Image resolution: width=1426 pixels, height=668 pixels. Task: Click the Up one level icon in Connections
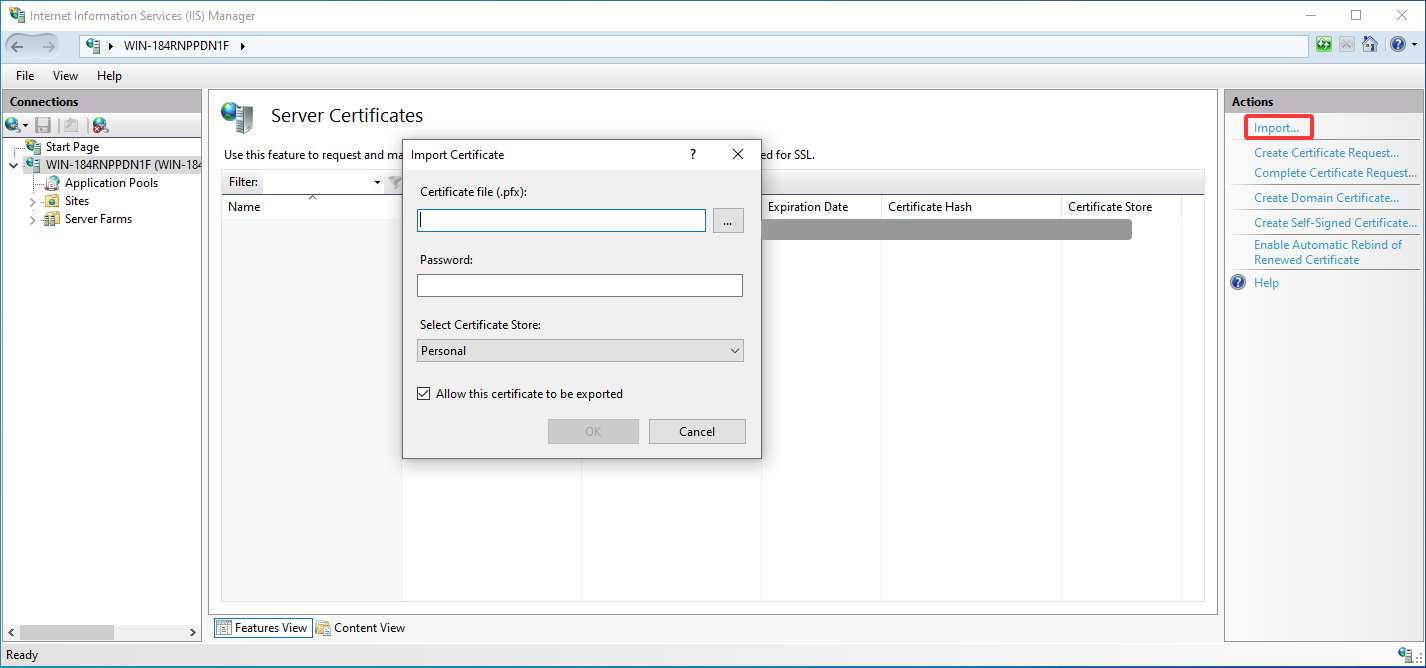click(71, 125)
